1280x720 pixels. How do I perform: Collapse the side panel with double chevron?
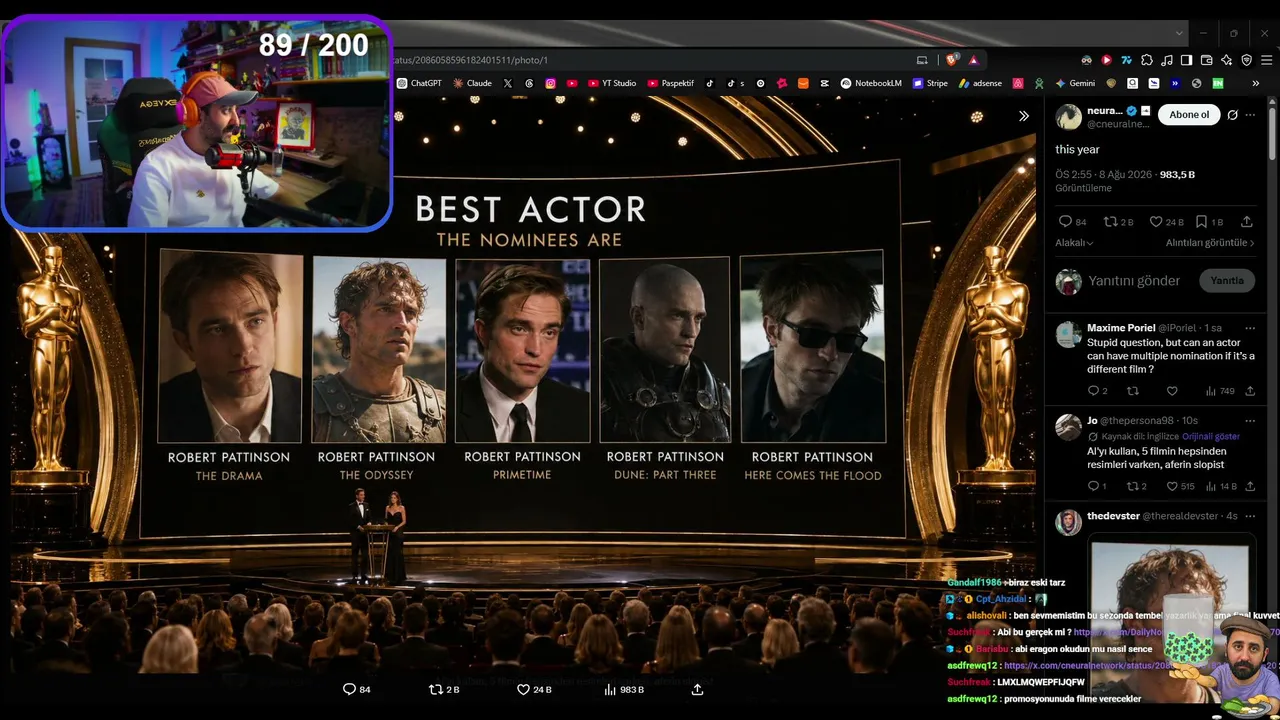click(1024, 116)
